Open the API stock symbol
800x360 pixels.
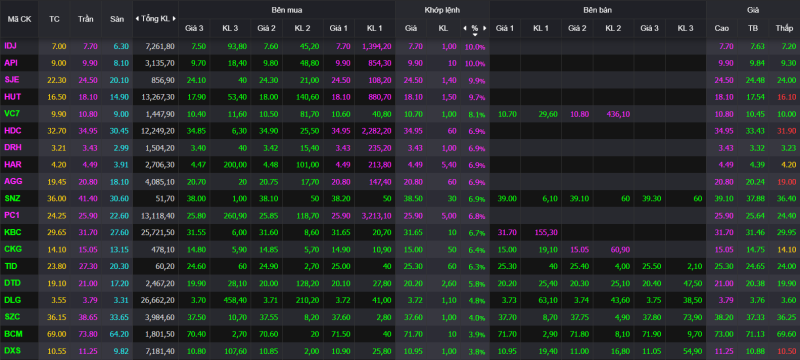click(11, 63)
